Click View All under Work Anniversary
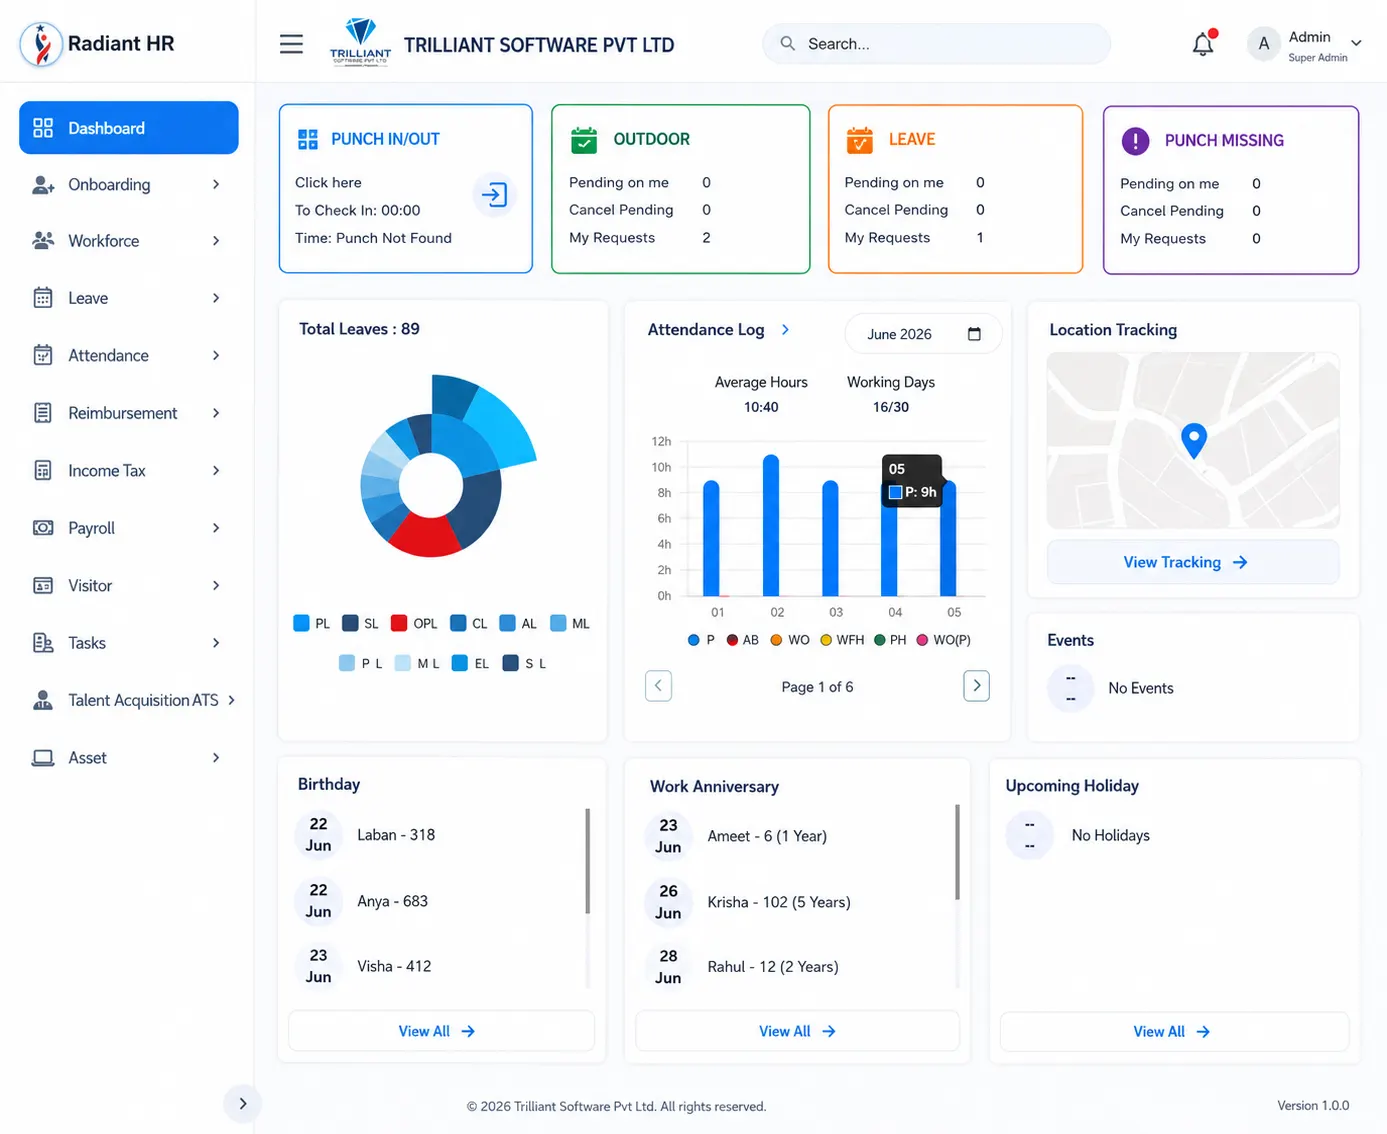 point(797,1031)
